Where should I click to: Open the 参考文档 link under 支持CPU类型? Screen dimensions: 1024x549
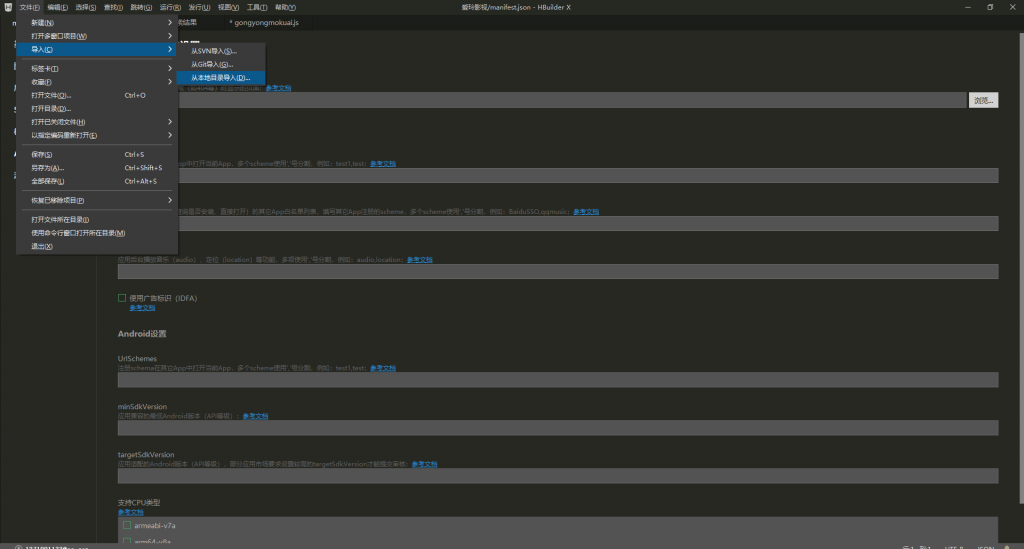[x=130, y=512]
